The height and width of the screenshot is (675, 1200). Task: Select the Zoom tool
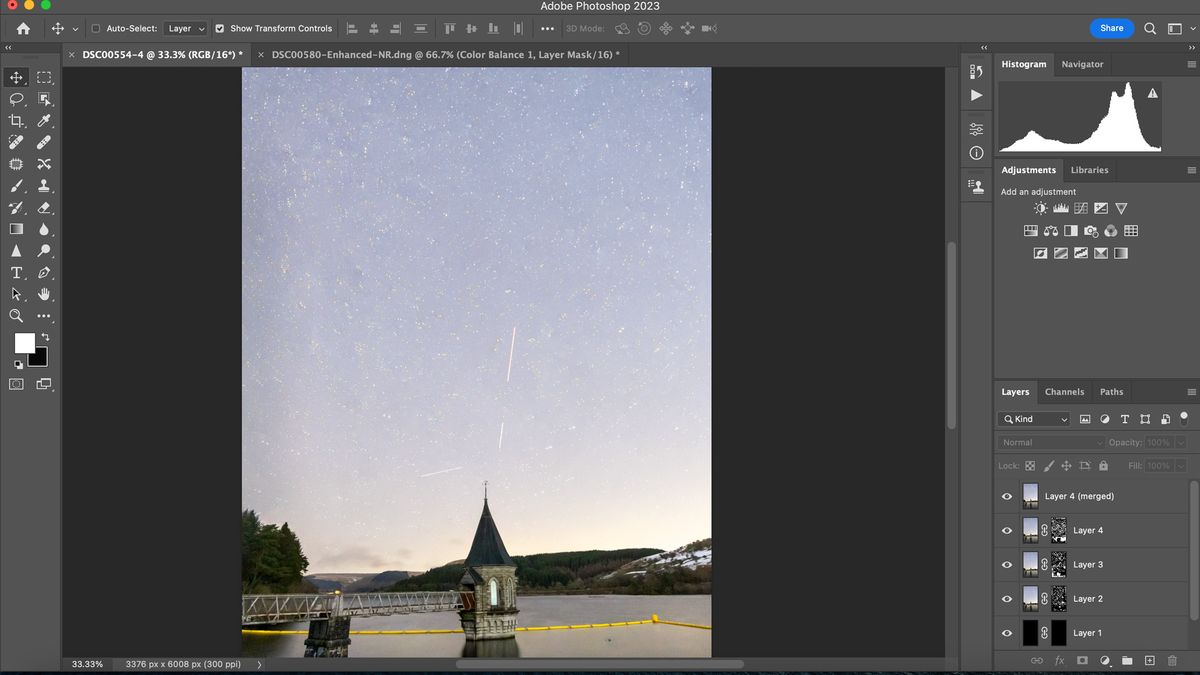point(16,316)
